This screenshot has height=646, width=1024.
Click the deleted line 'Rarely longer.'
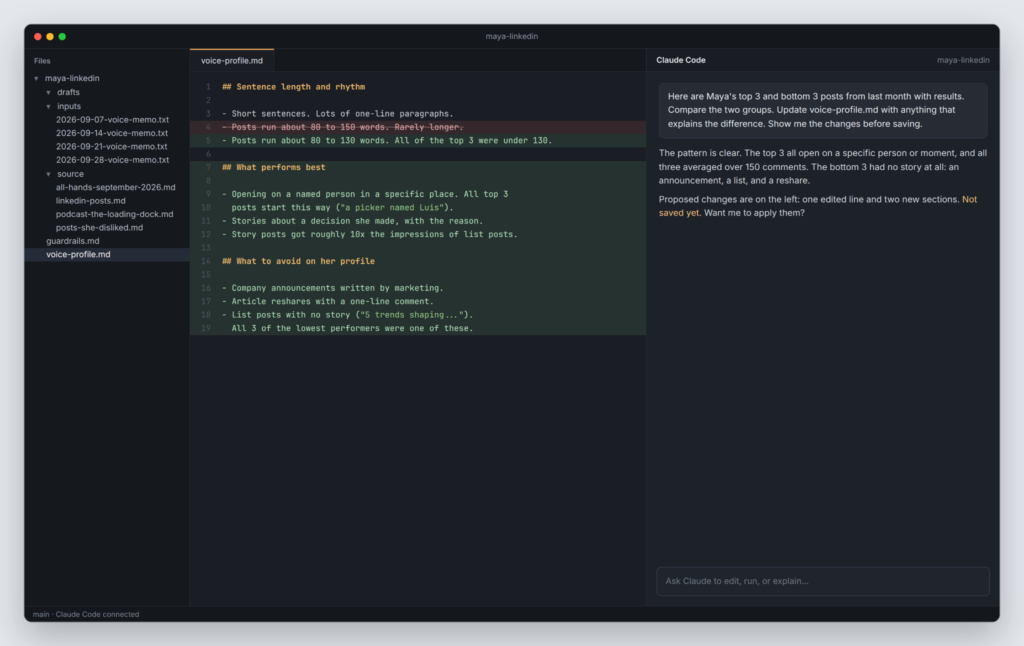tap(428, 127)
